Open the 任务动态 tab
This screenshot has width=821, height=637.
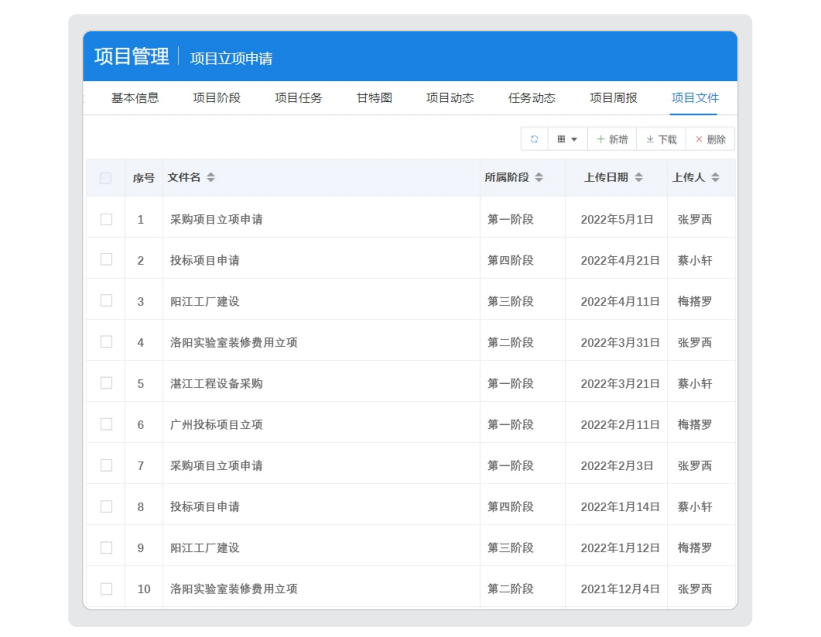pyautogui.click(x=532, y=98)
